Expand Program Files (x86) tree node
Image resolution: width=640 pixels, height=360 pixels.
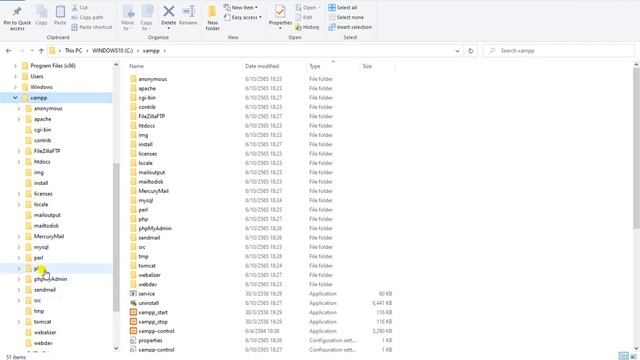(x=15, y=66)
